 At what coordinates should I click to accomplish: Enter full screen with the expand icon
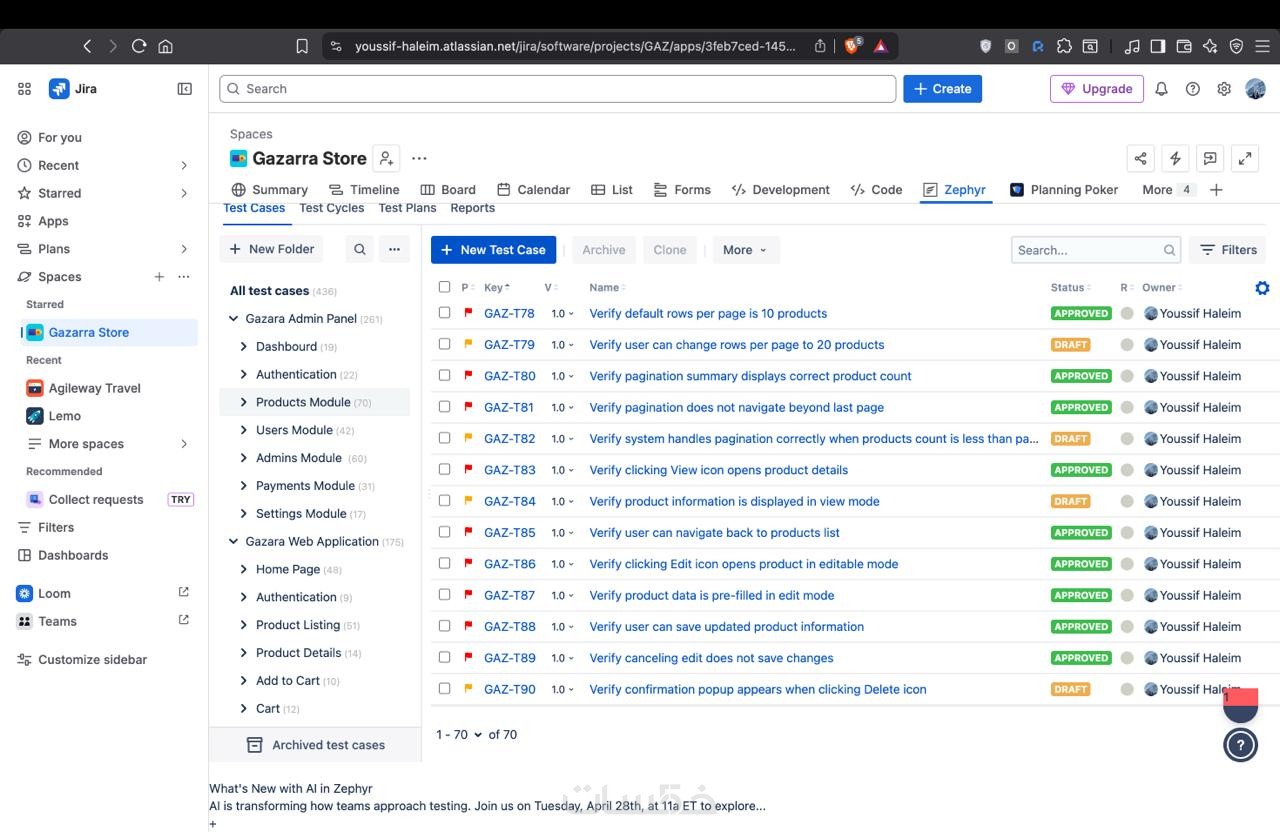click(x=1245, y=158)
